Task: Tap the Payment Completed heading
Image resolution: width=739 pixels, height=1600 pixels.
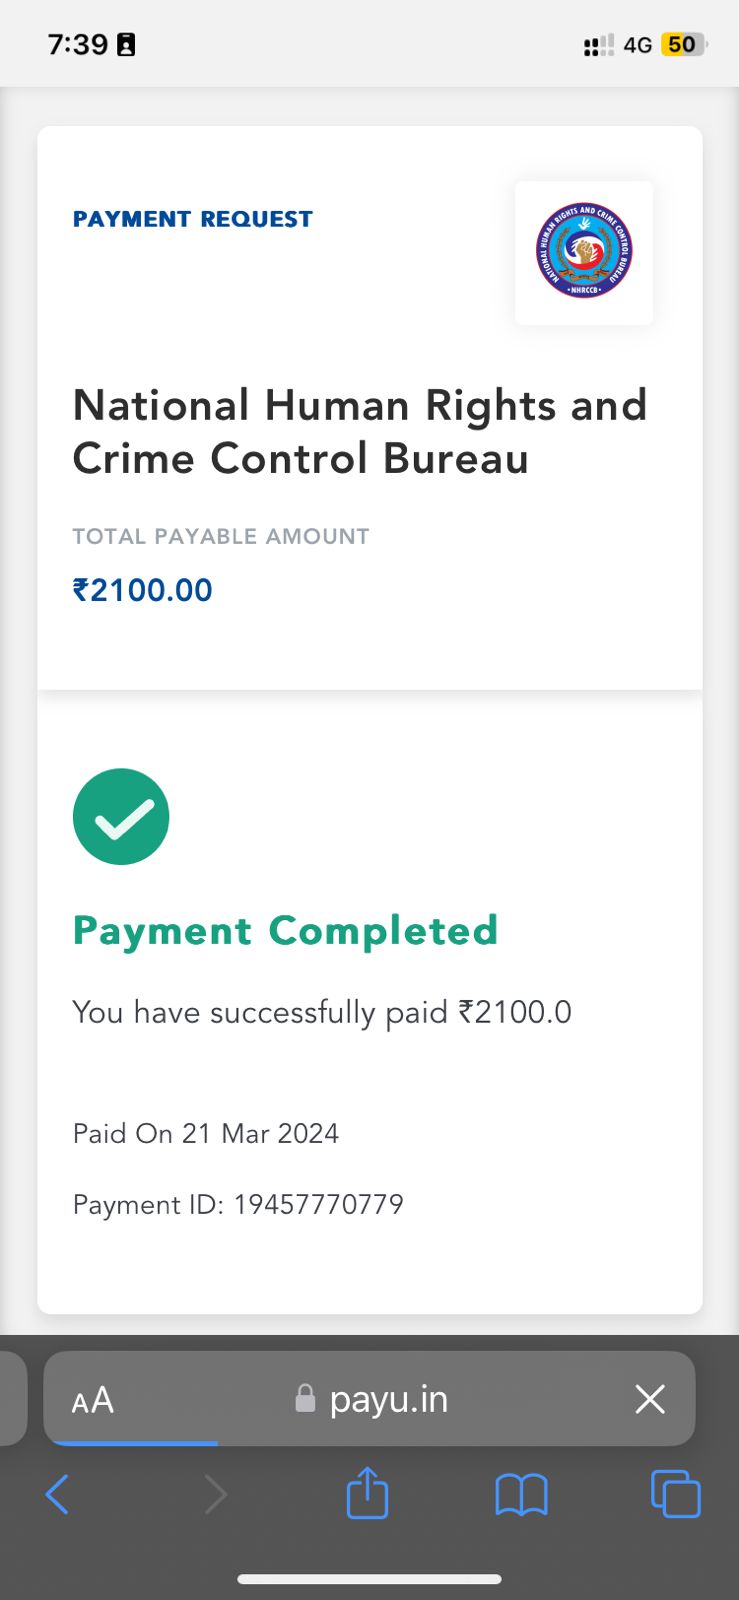Action: 285,931
